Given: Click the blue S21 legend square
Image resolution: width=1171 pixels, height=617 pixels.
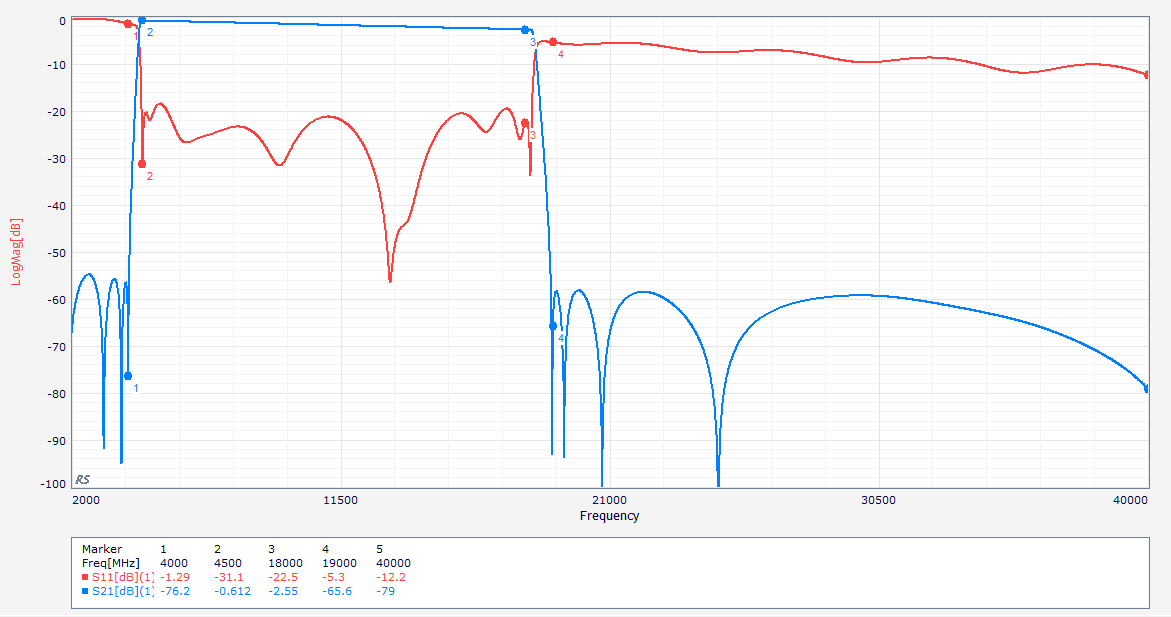Looking at the screenshot, I should point(85,592).
